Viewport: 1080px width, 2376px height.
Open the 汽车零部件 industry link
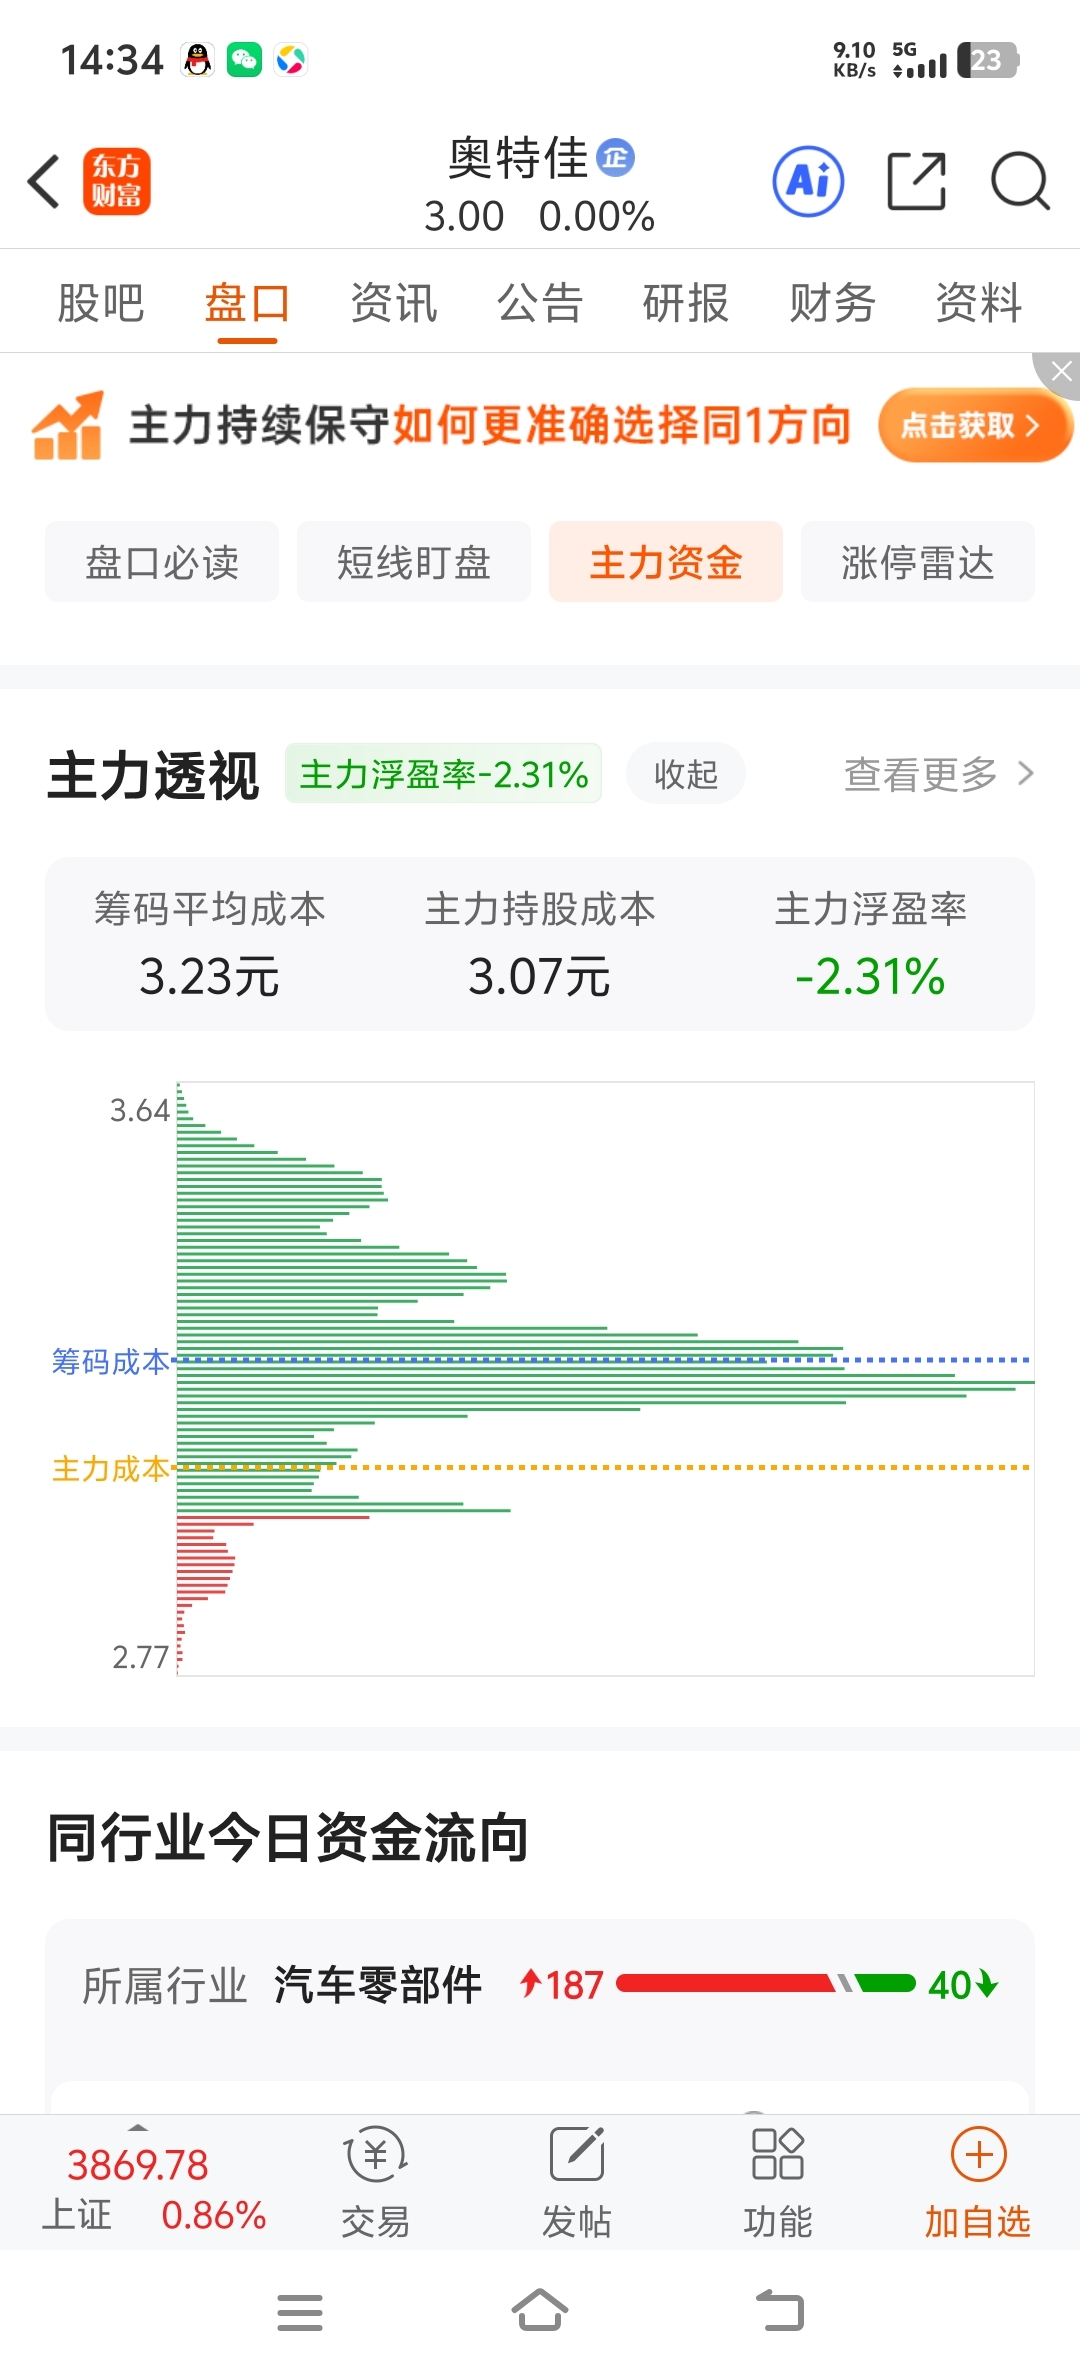point(378,1985)
